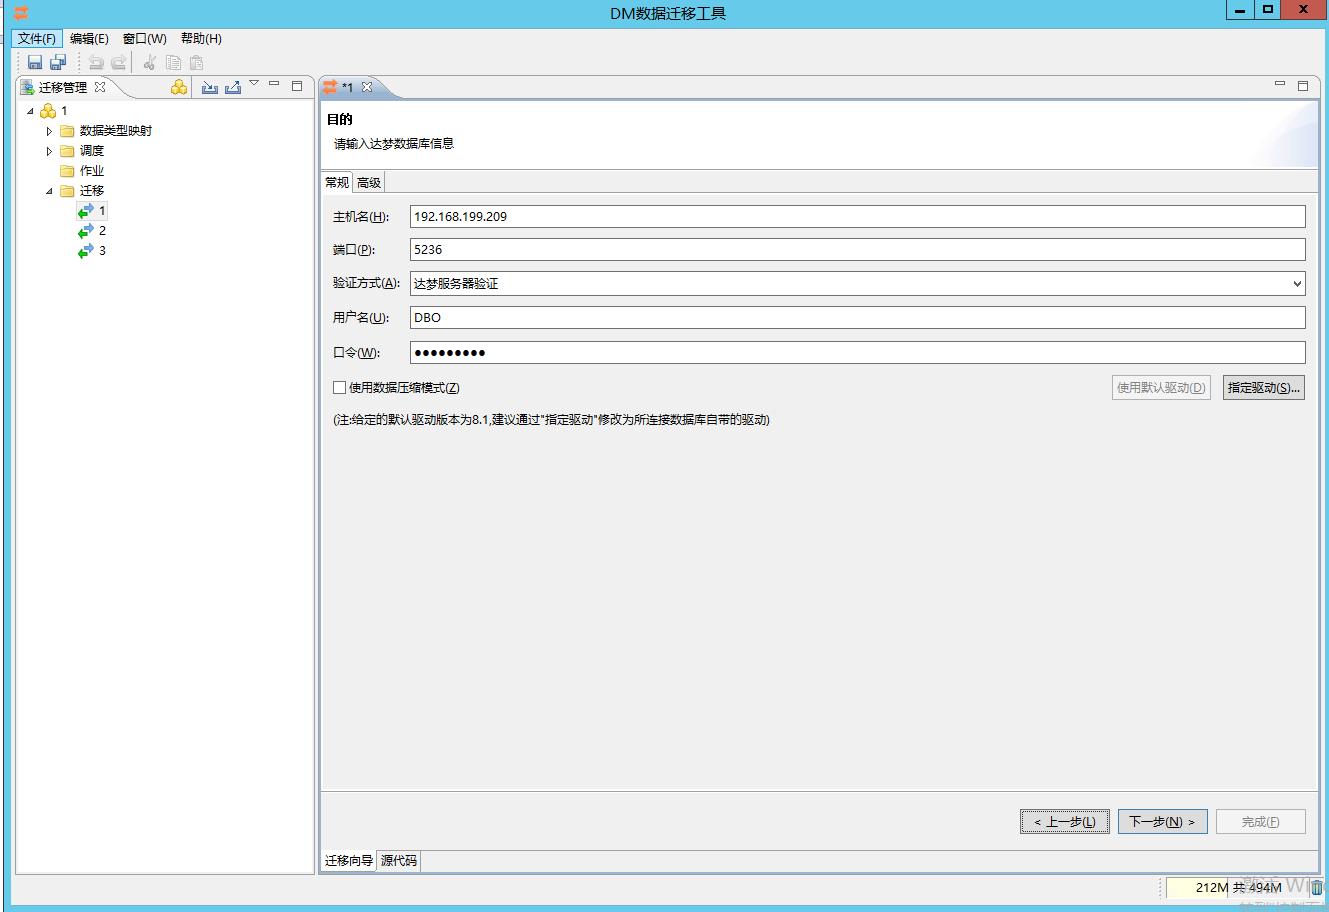Collapse the root project 1 node
This screenshot has width=1329, height=912.
pos(30,111)
